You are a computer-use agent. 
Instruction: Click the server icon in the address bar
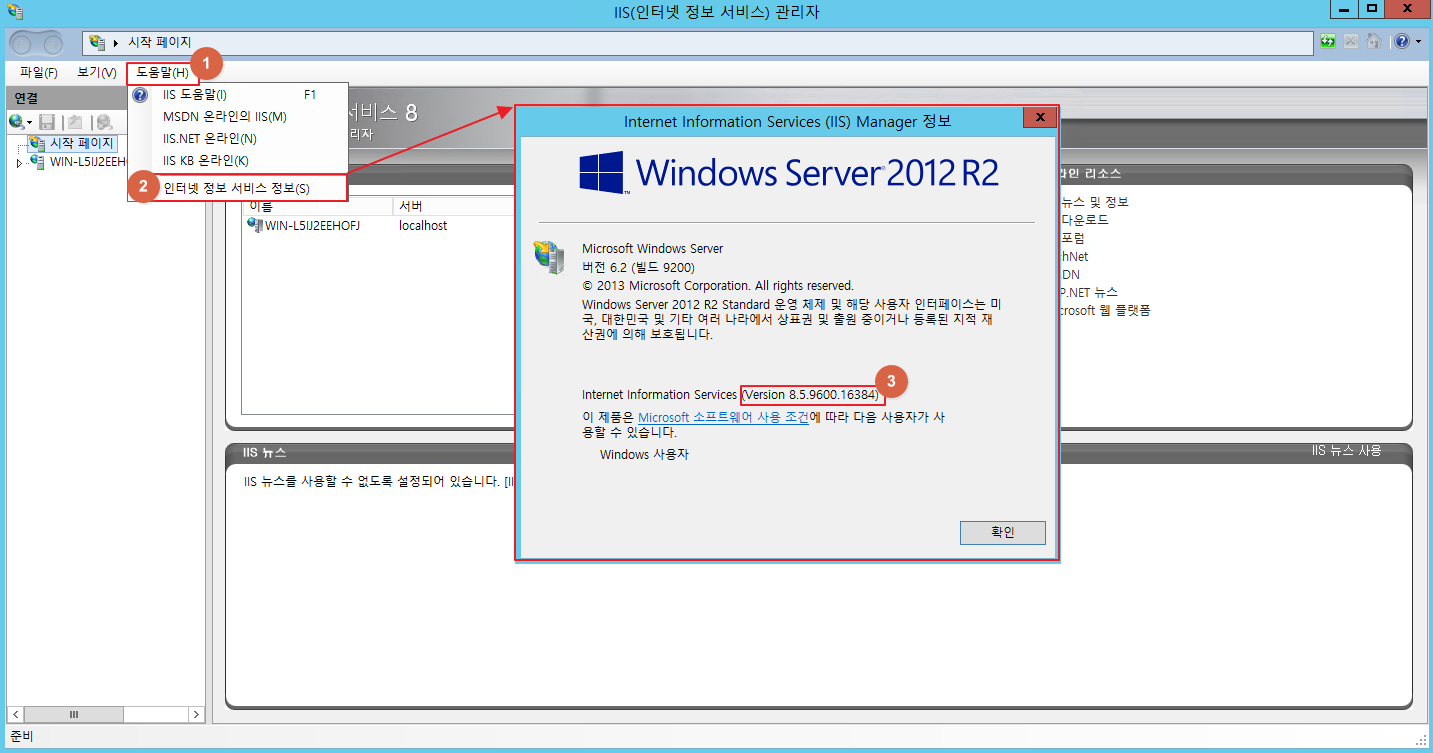point(97,42)
